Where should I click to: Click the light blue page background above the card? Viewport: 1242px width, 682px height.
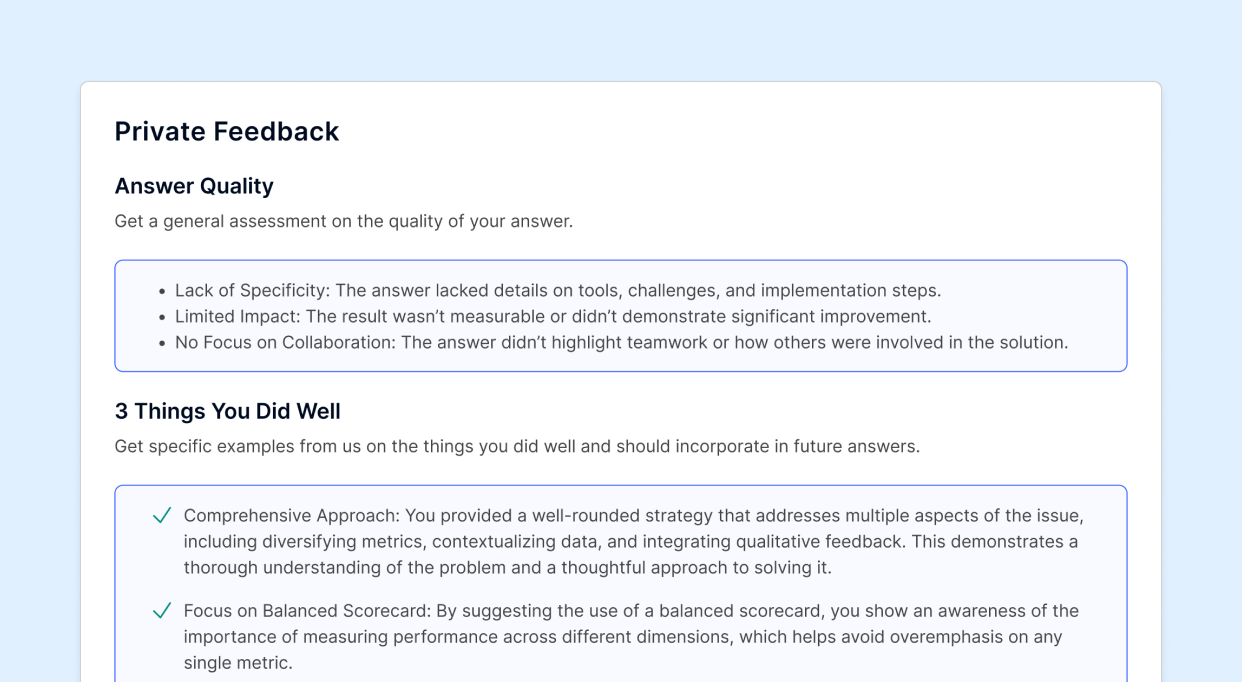621,40
